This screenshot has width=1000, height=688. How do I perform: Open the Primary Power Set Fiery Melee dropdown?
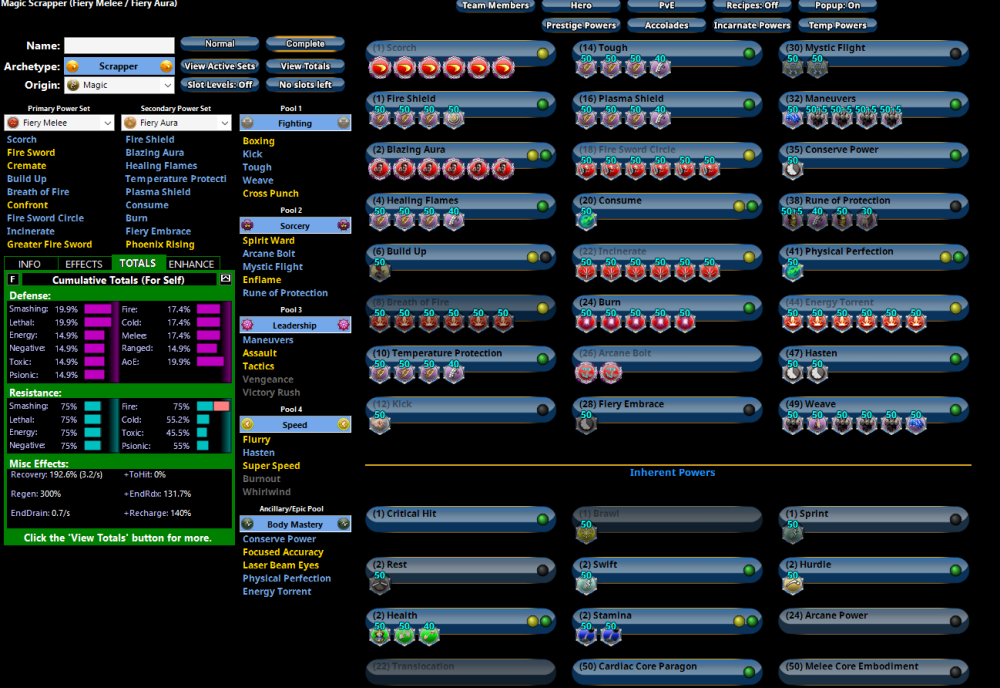(57, 122)
